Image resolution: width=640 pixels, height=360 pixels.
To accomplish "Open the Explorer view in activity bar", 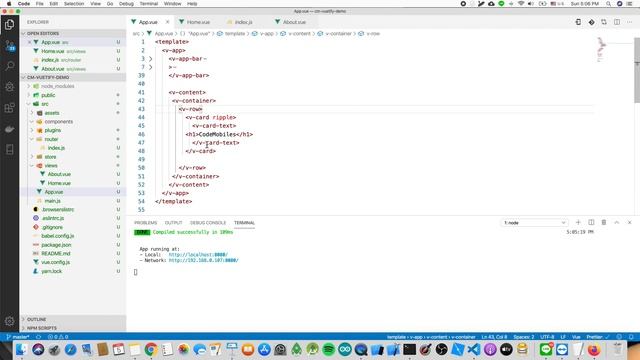I will coord(9,24).
